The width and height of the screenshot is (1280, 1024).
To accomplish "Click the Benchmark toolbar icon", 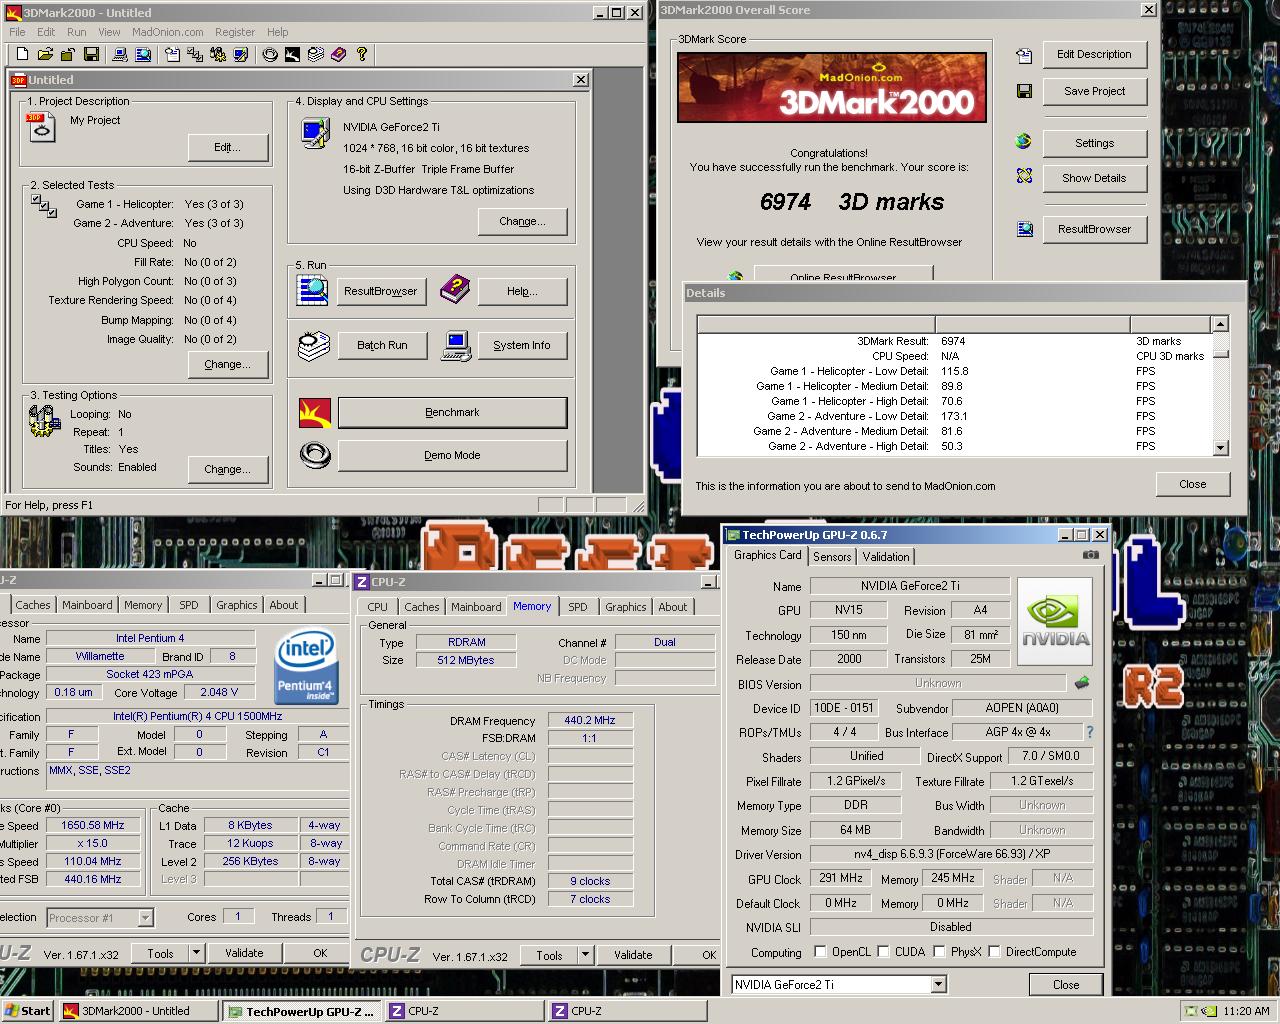I will point(293,54).
